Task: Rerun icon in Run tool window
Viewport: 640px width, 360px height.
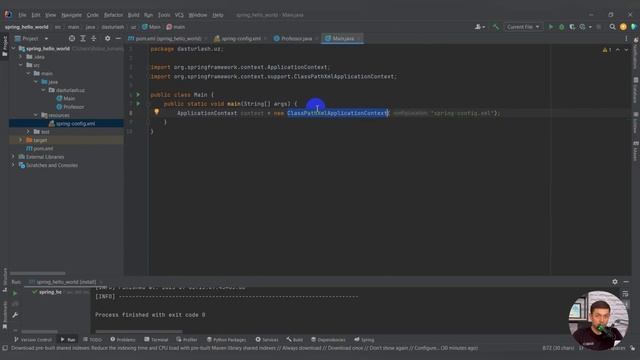Action: point(15,293)
